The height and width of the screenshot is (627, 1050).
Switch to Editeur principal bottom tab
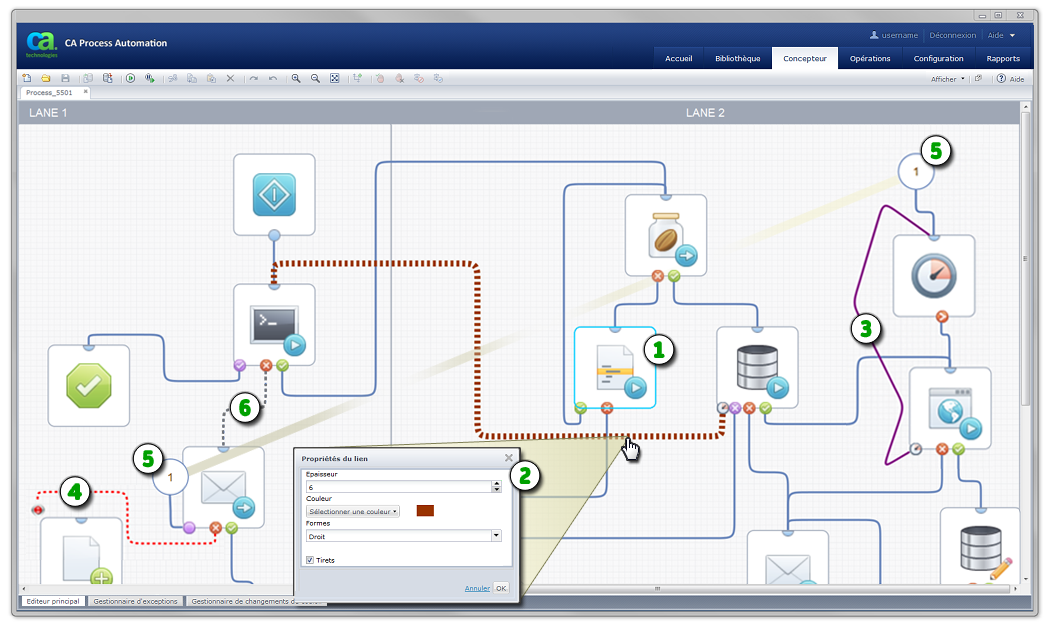(53, 602)
